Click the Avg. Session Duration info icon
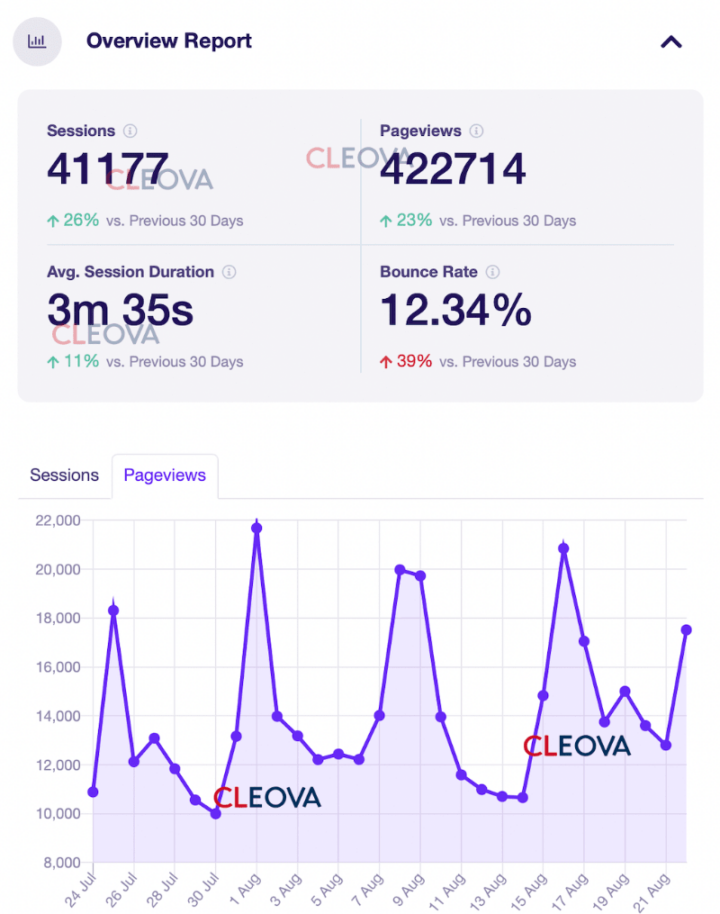 (x=229, y=272)
